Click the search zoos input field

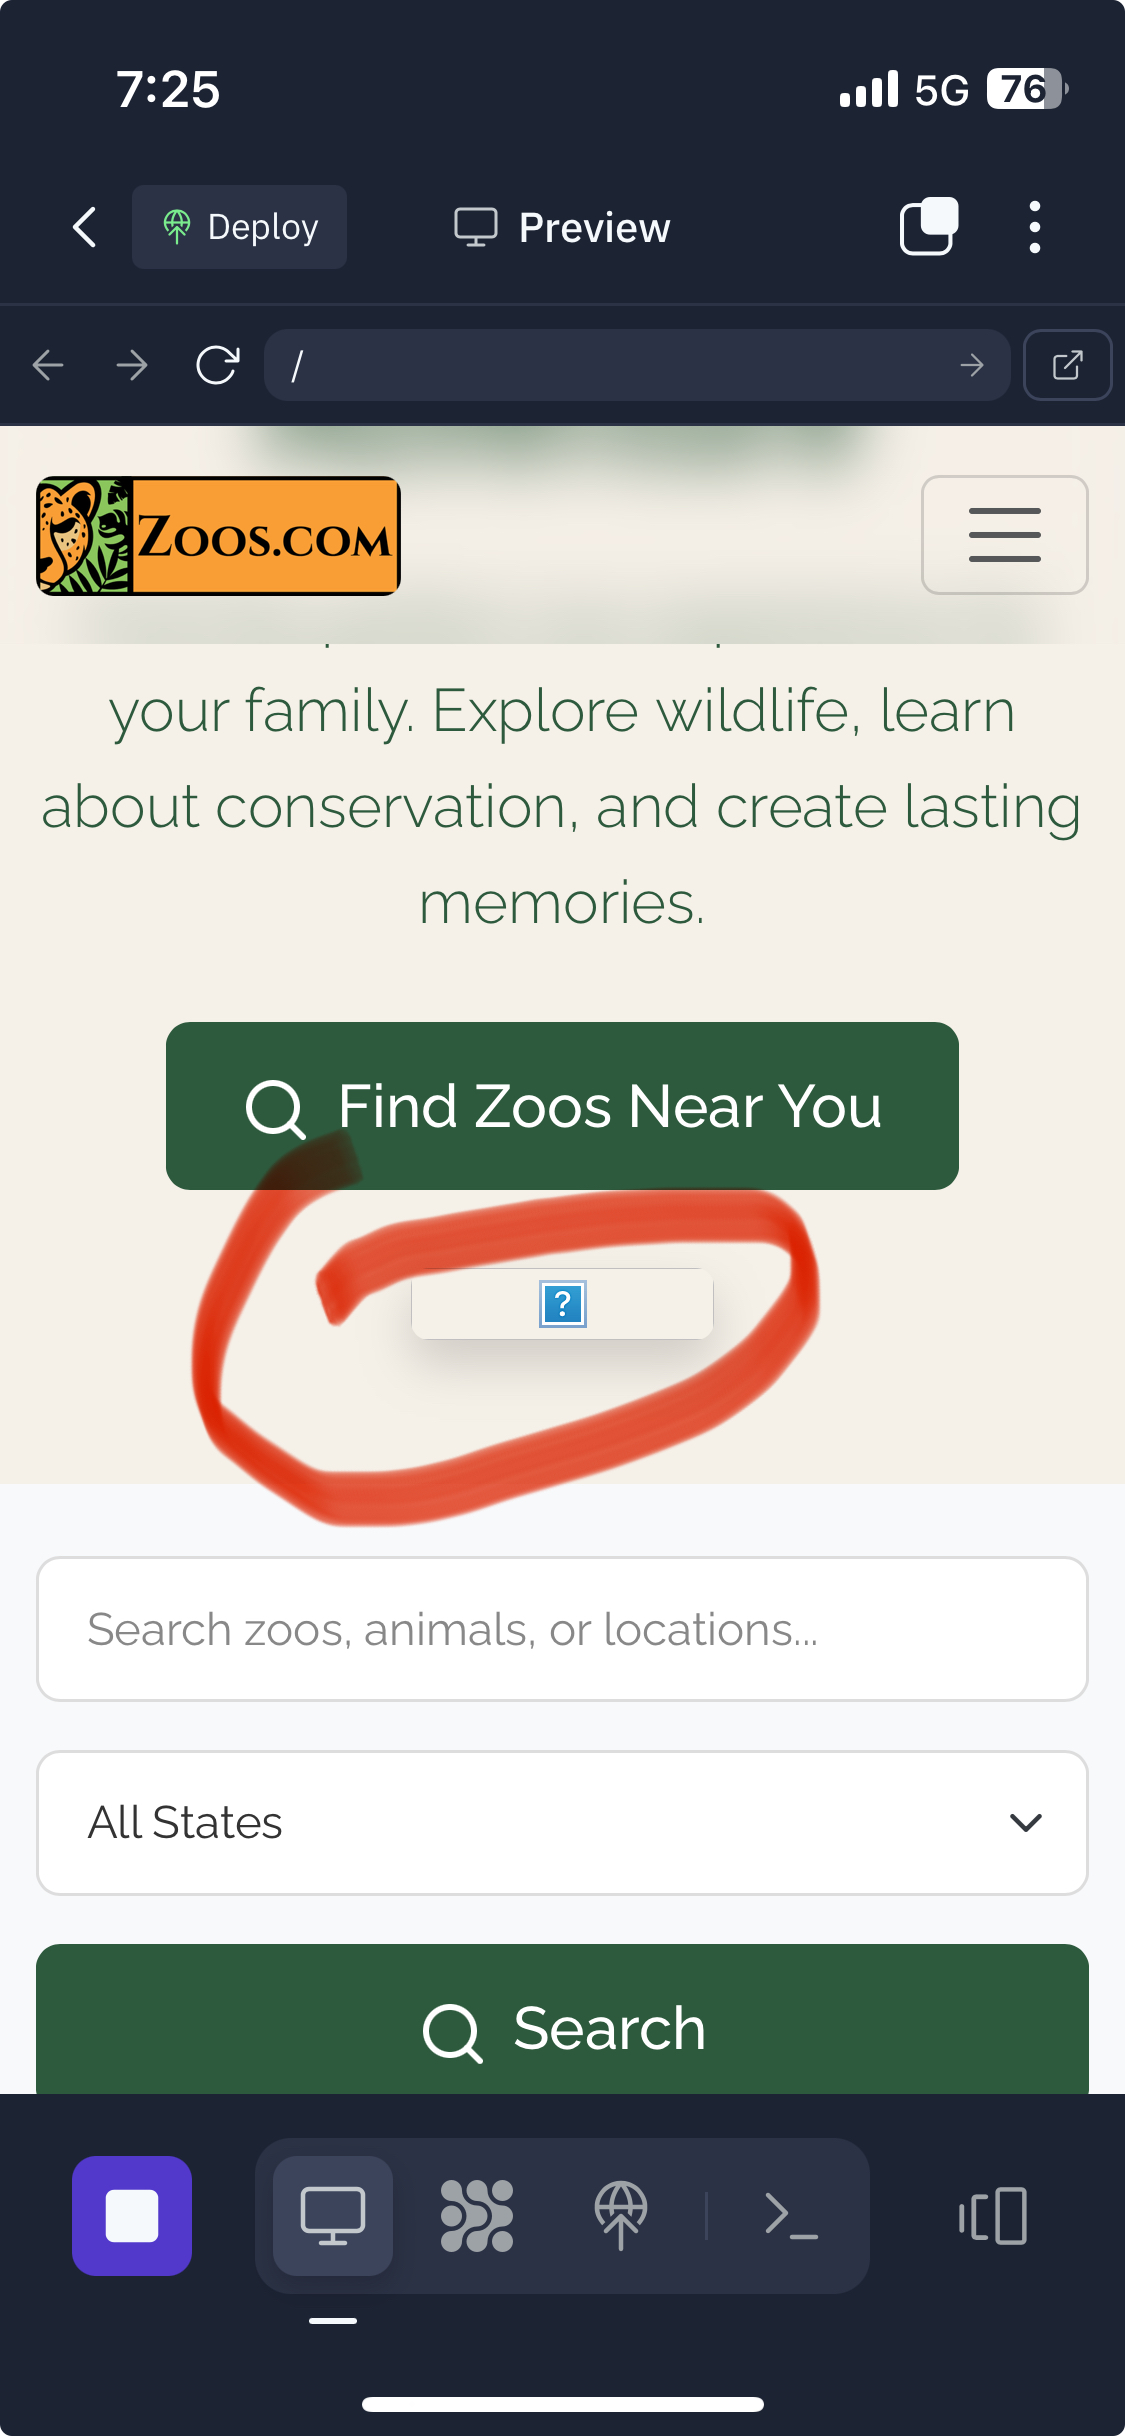(x=562, y=1629)
